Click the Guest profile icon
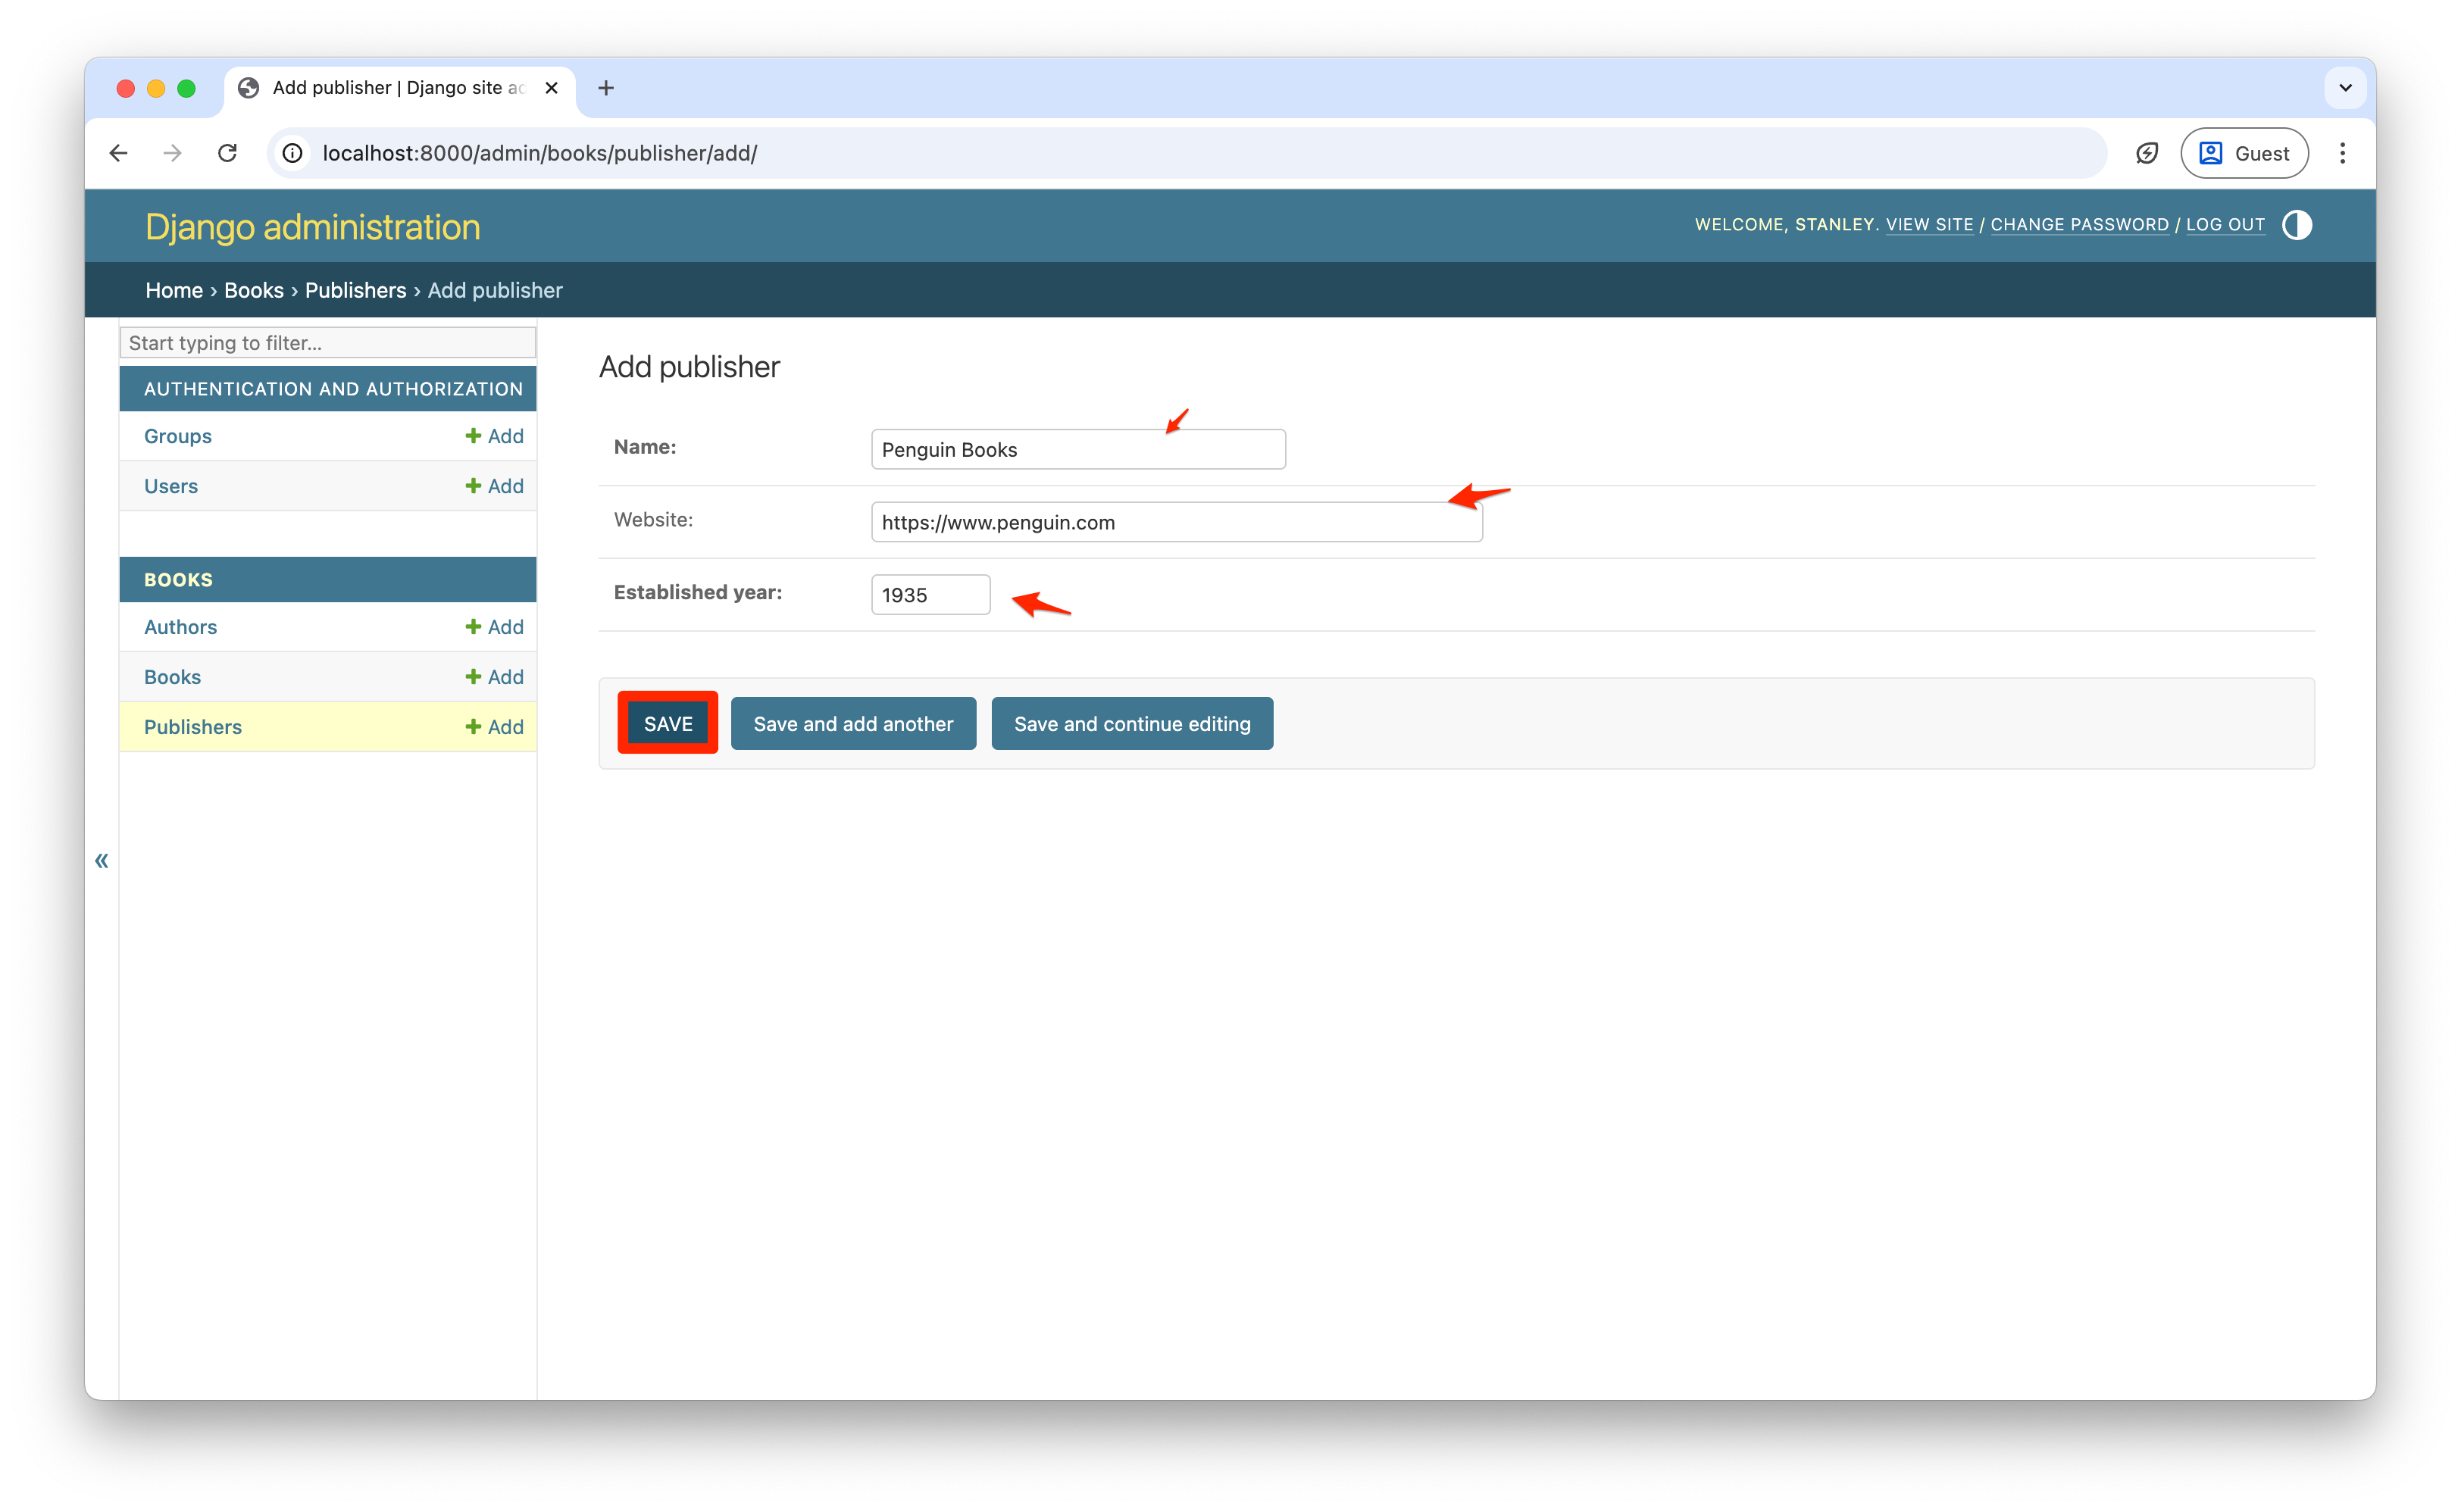The image size is (2461, 1512). (x=2212, y=153)
